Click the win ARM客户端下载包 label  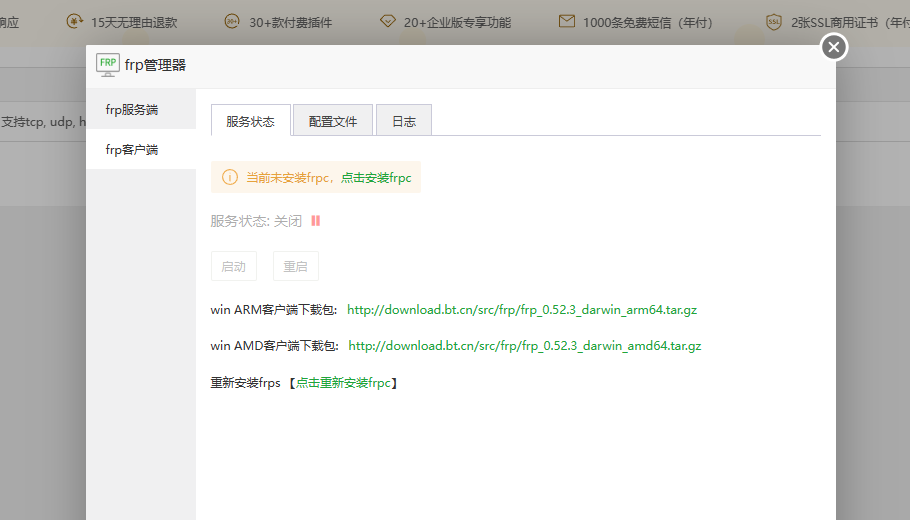(274, 310)
